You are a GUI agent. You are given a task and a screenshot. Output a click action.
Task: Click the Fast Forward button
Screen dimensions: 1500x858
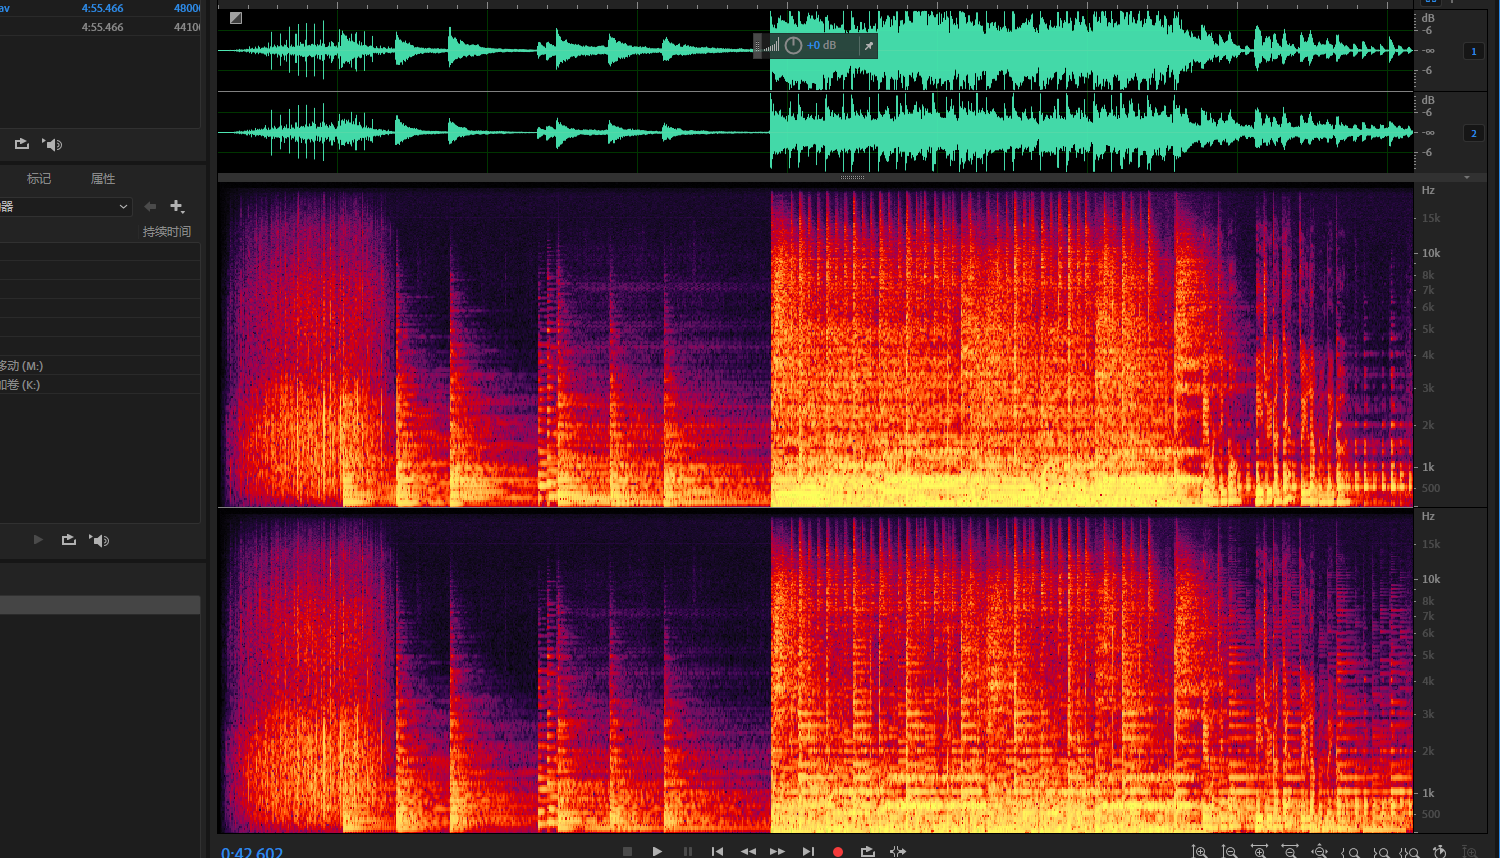click(777, 851)
